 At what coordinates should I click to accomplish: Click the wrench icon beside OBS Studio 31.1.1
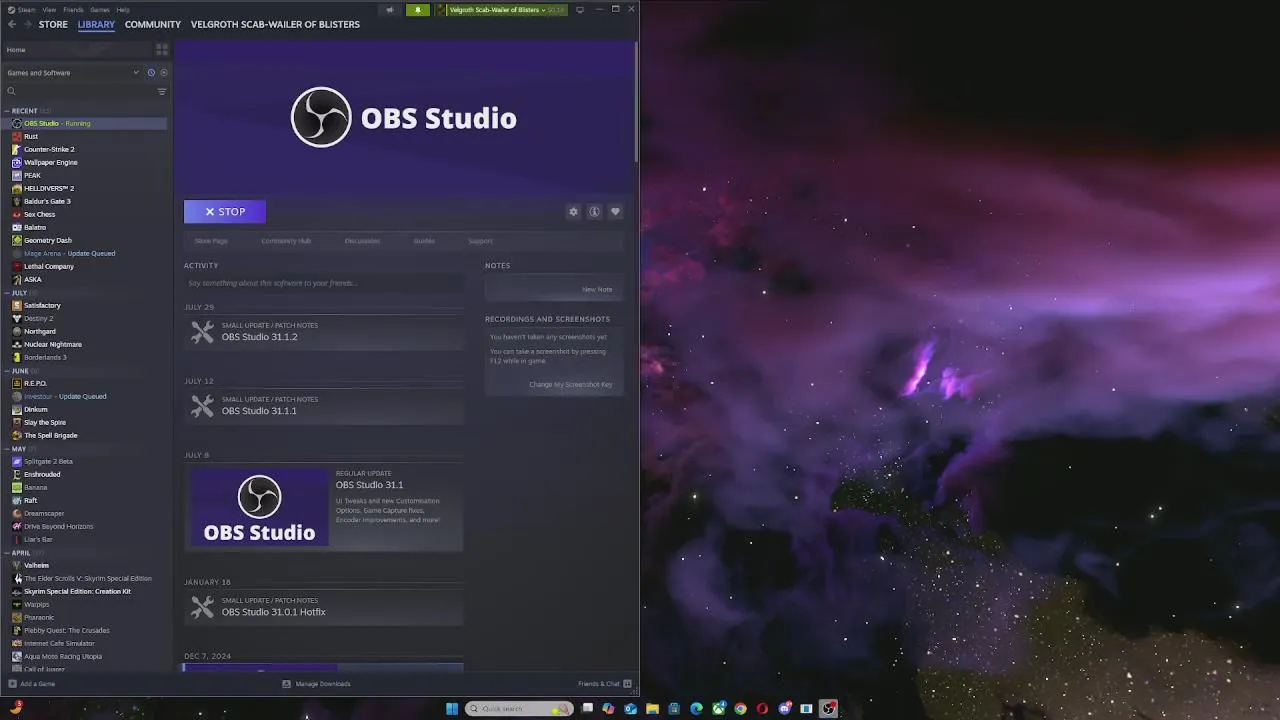click(202, 406)
